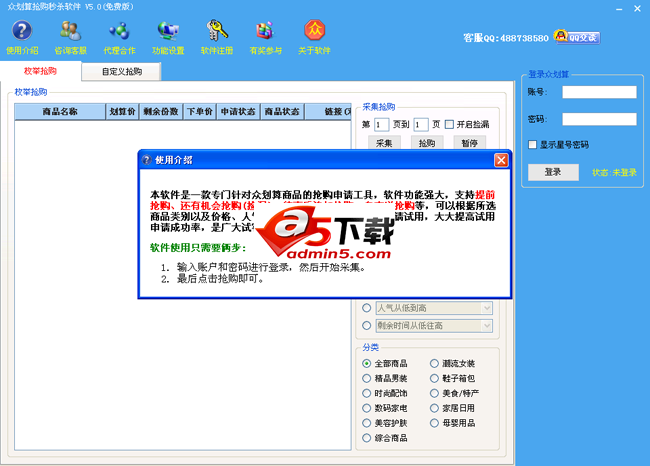The width and height of the screenshot is (650, 466).
Task: Select the 美食/特产 category
Action: (x=434, y=393)
